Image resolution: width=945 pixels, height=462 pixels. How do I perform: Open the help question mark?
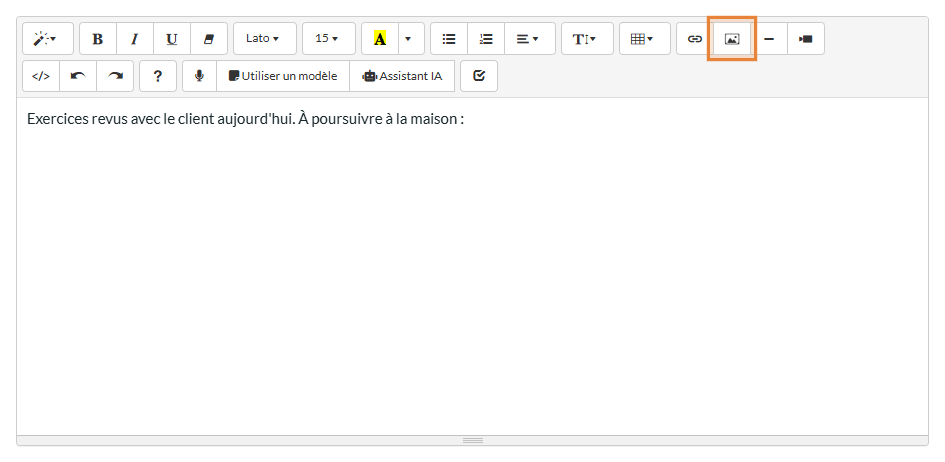tap(158, 76)
